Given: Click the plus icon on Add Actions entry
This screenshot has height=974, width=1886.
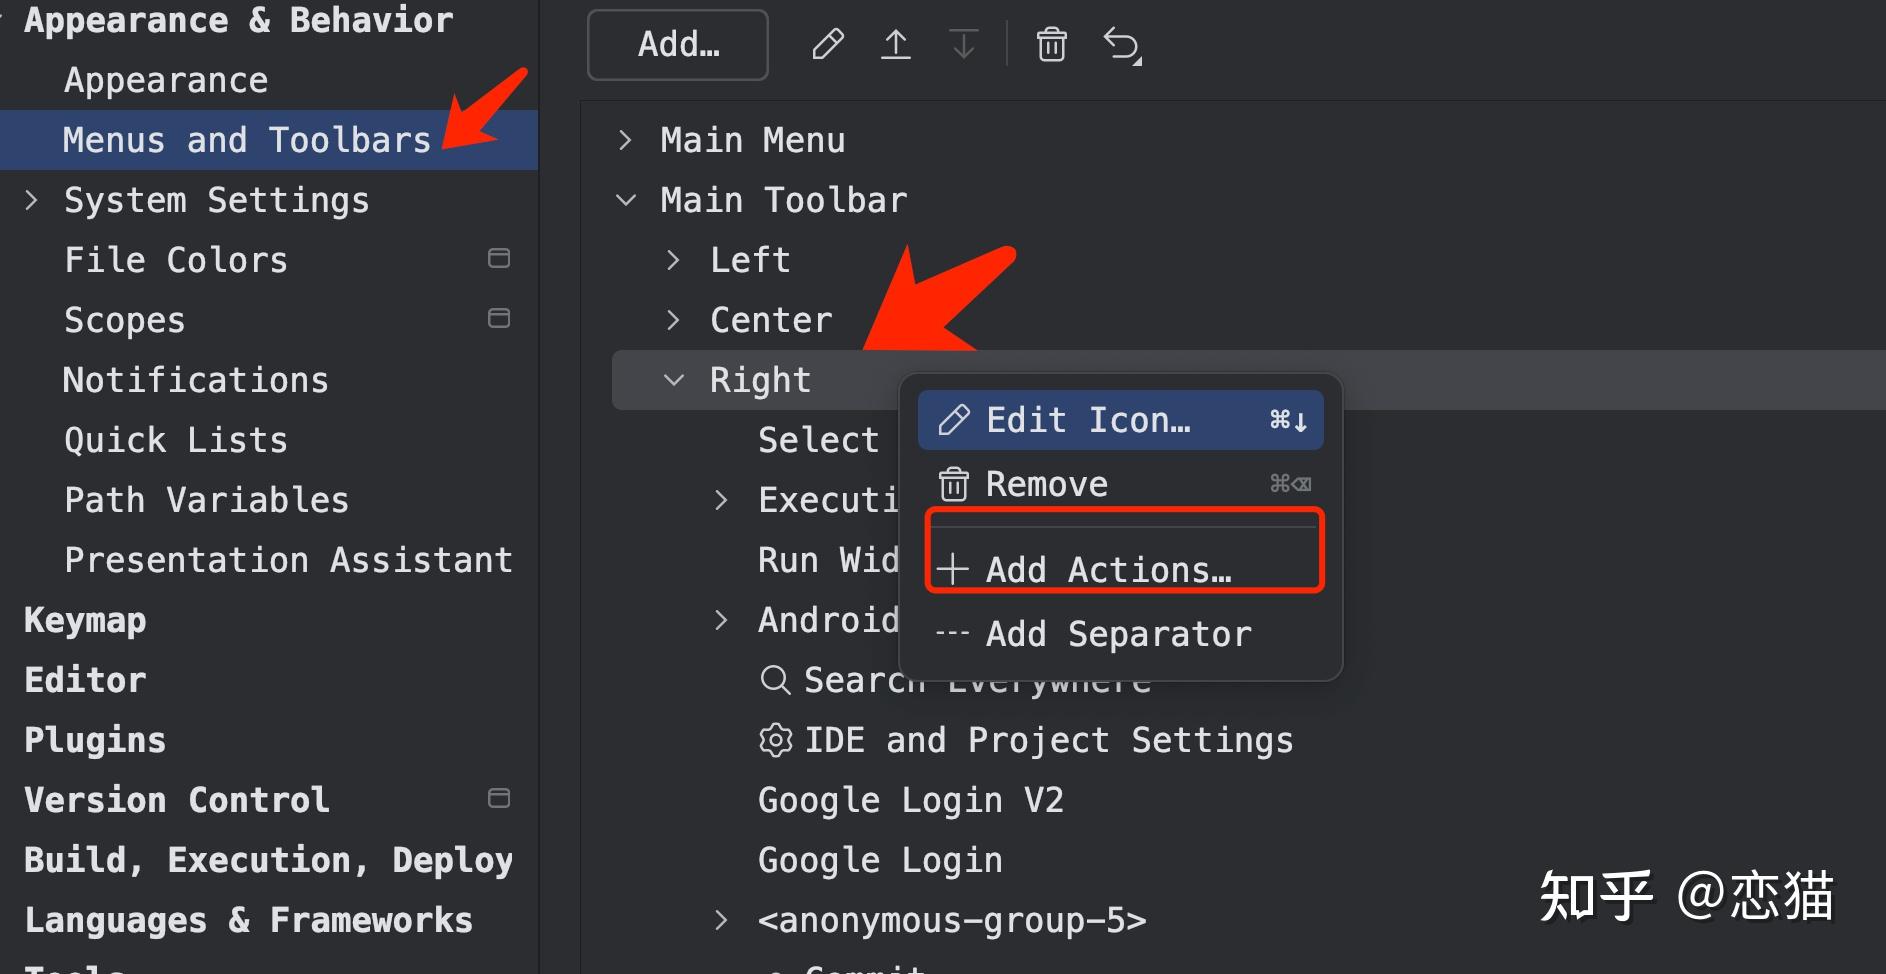Looking at the screenshot, I should pos(952,569).
